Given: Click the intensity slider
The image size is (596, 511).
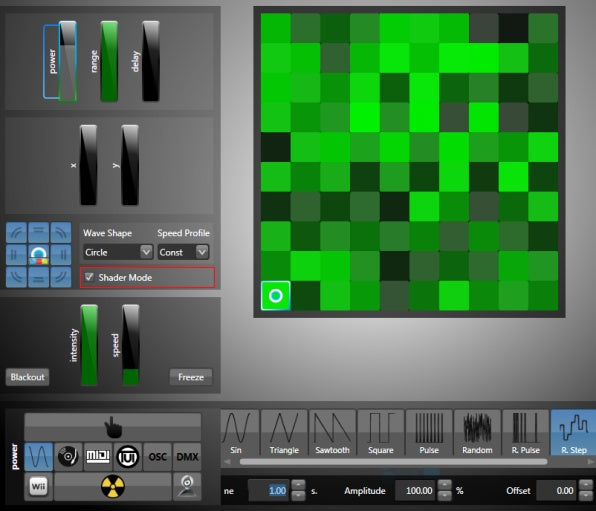Looking at the screenshot, I should pyautogui.click(x=89, y=345).
